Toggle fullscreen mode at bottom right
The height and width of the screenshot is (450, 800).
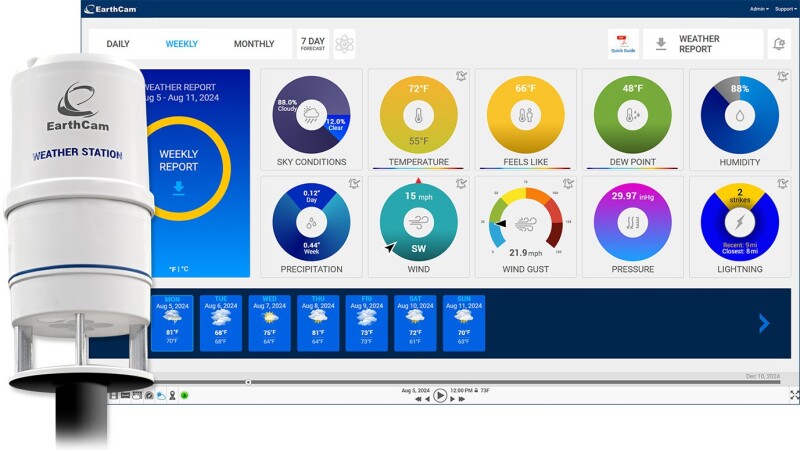pos(794,395)
